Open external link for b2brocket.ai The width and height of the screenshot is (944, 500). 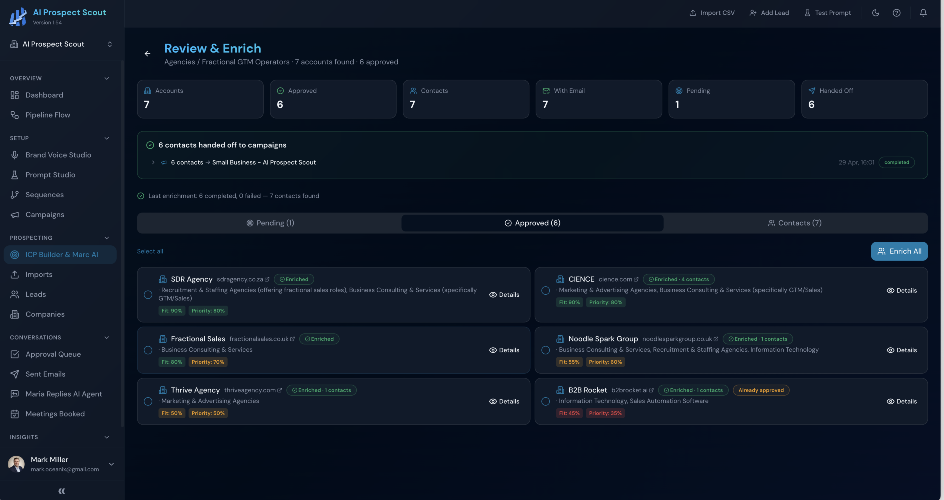(651, 390)
